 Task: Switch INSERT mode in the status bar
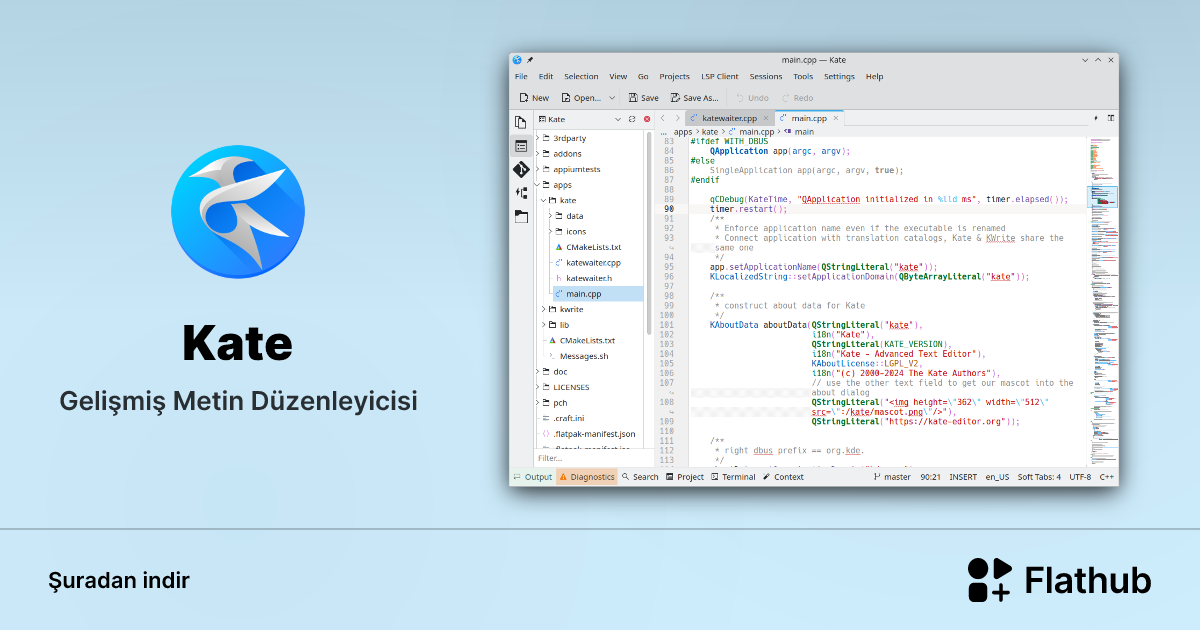(x=961, y=477)
